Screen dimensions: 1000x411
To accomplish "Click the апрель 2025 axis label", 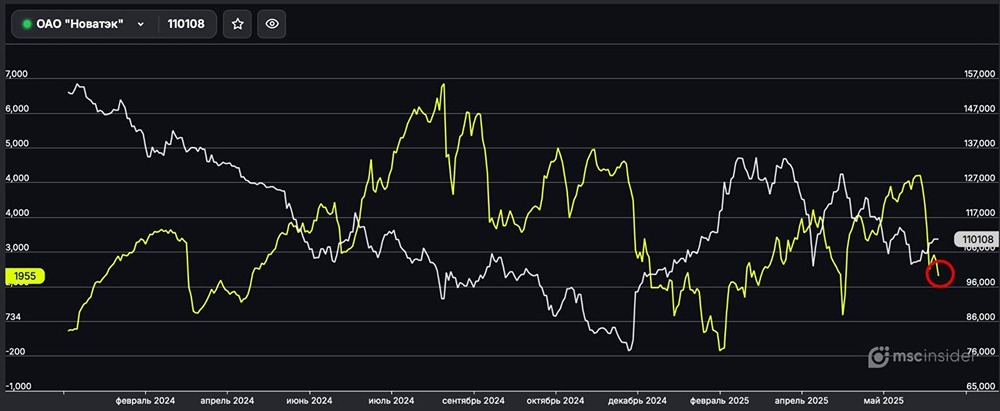I will pyautogui.click(x=801, y=401).
